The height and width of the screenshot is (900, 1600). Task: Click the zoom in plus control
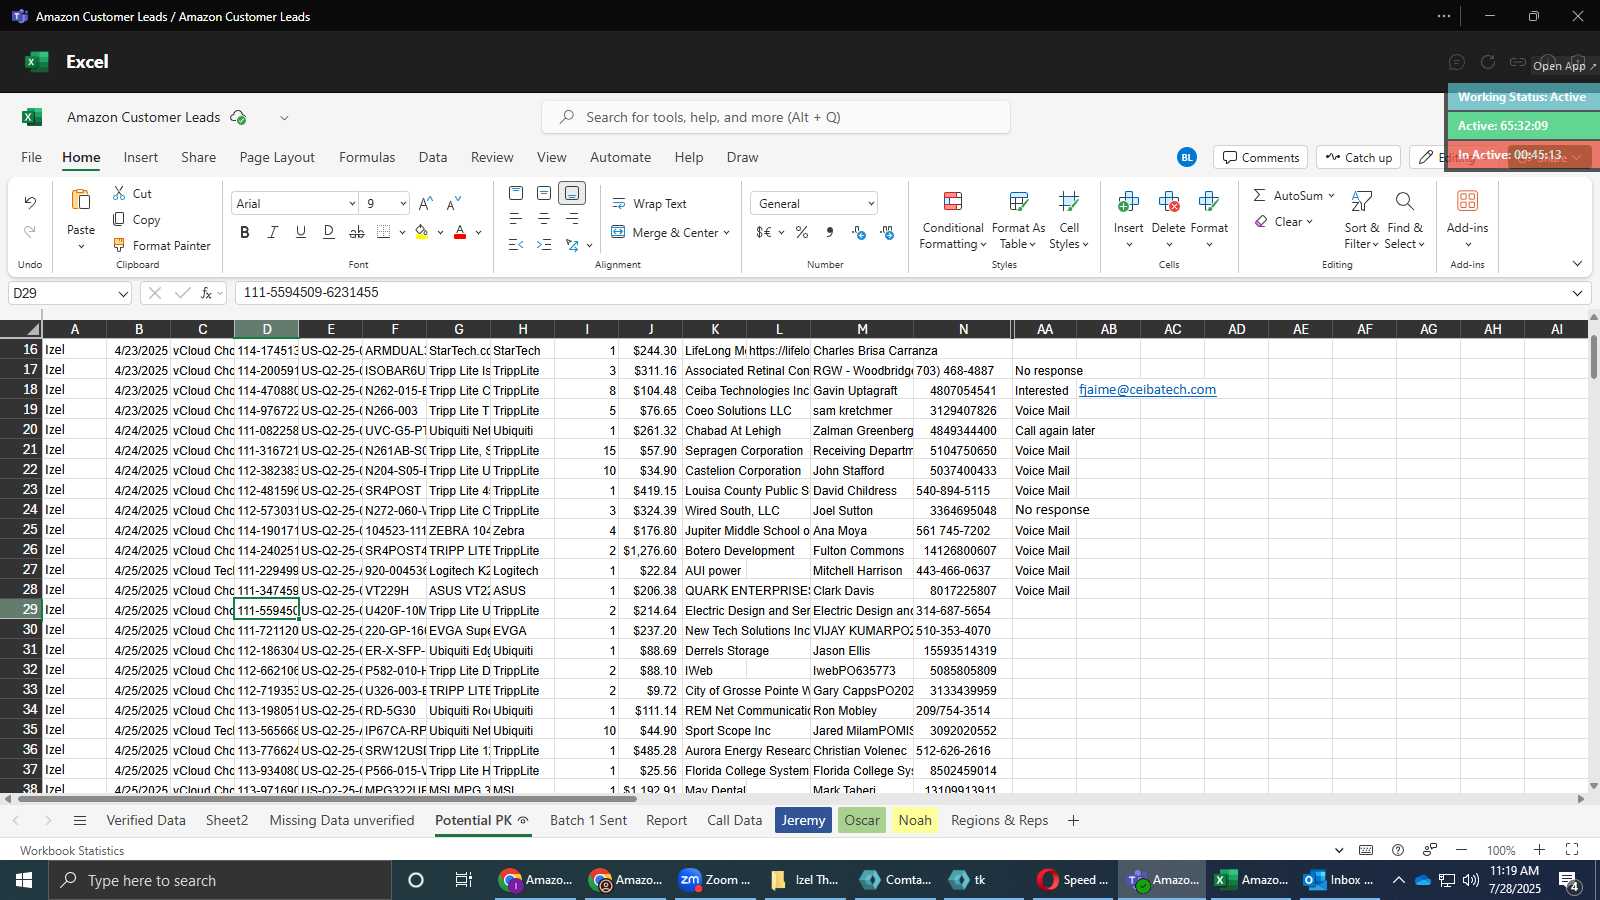coord(1540,850)
